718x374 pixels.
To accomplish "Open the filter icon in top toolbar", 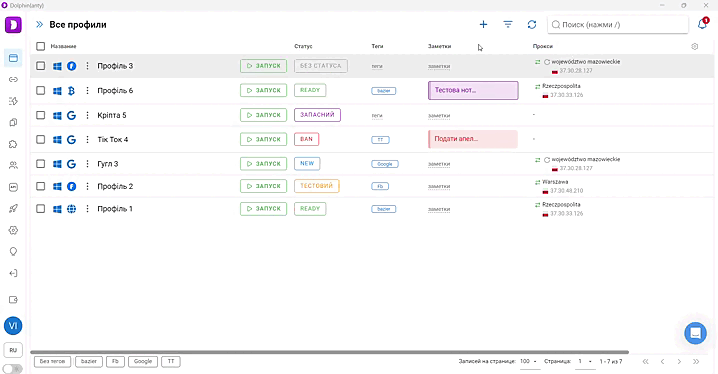I will click(508, 24).
